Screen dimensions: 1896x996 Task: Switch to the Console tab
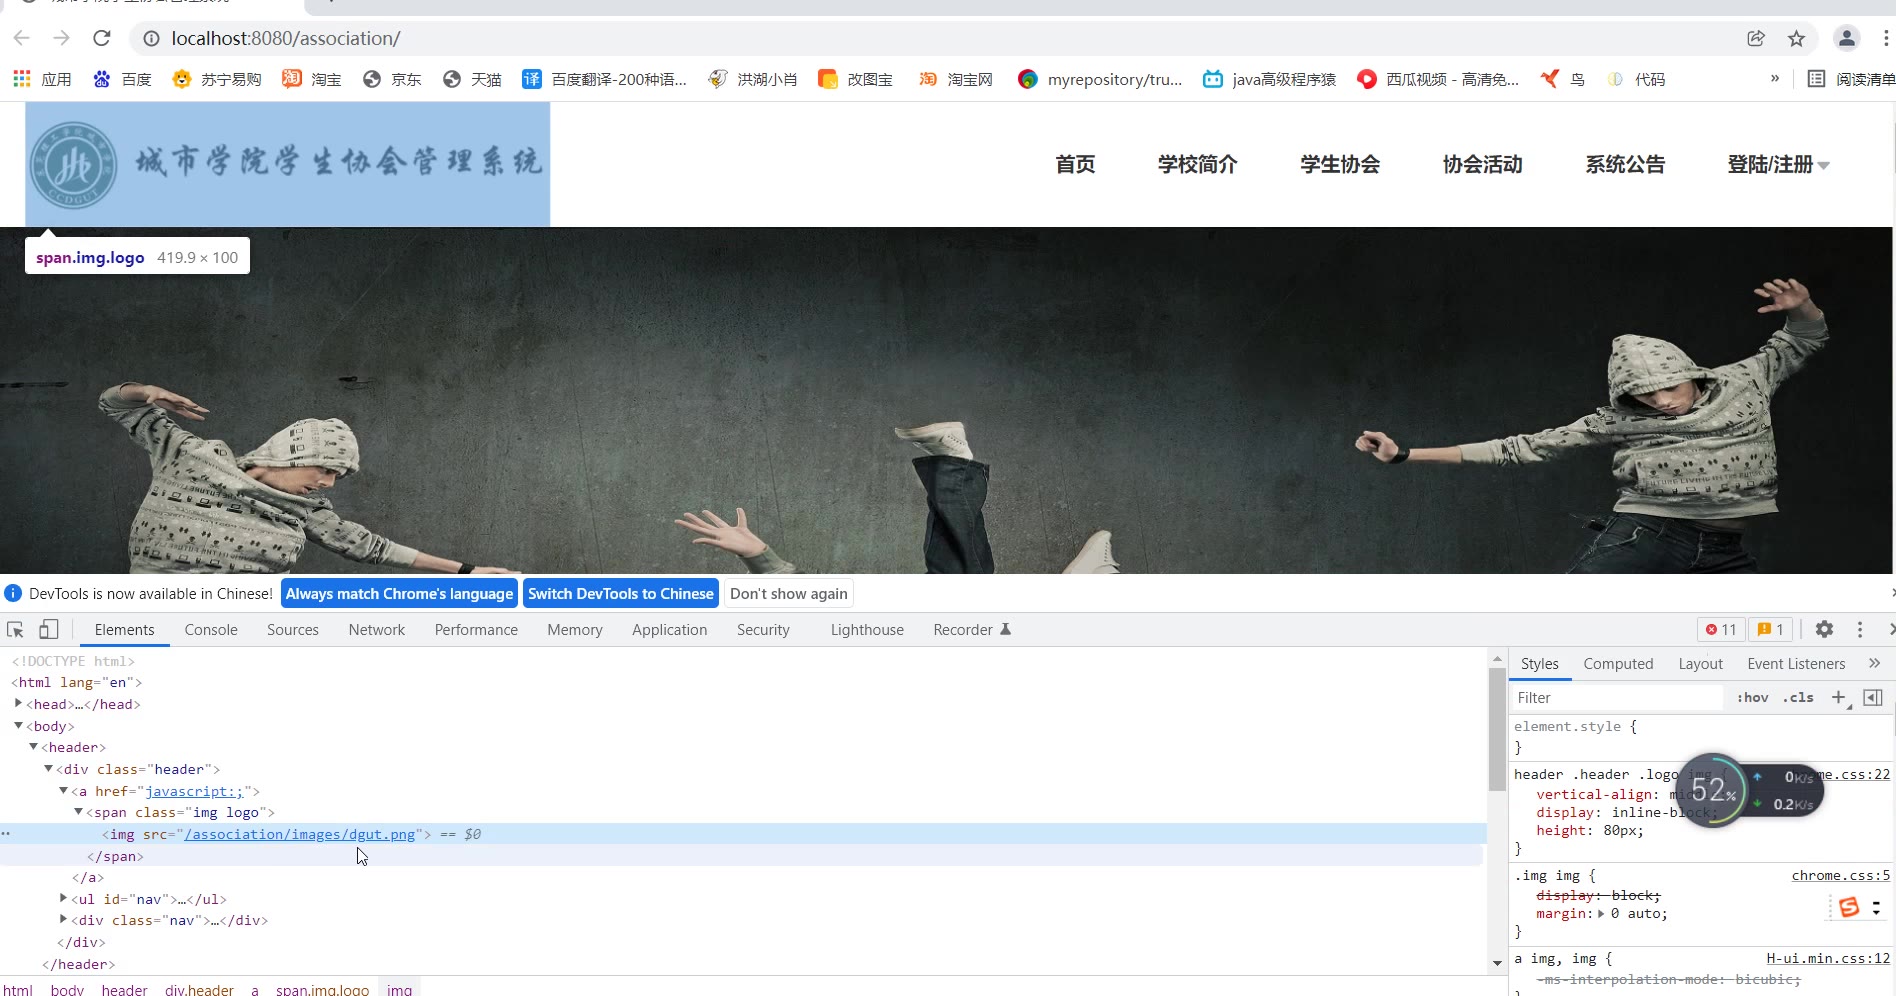[x=211, y=630]
